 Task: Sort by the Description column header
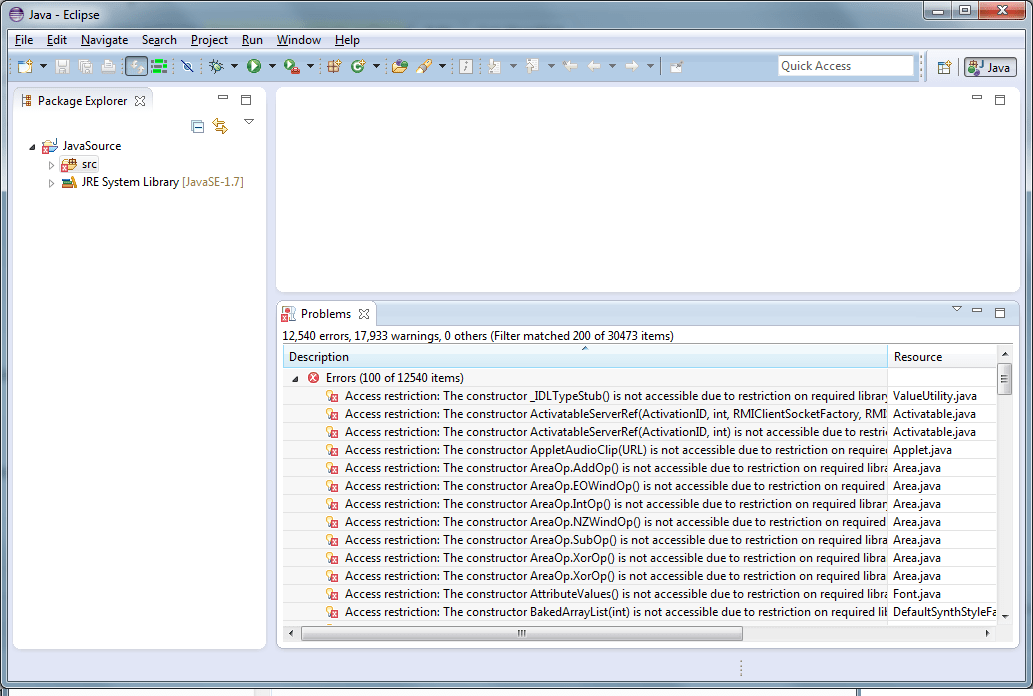pos(585,357)
